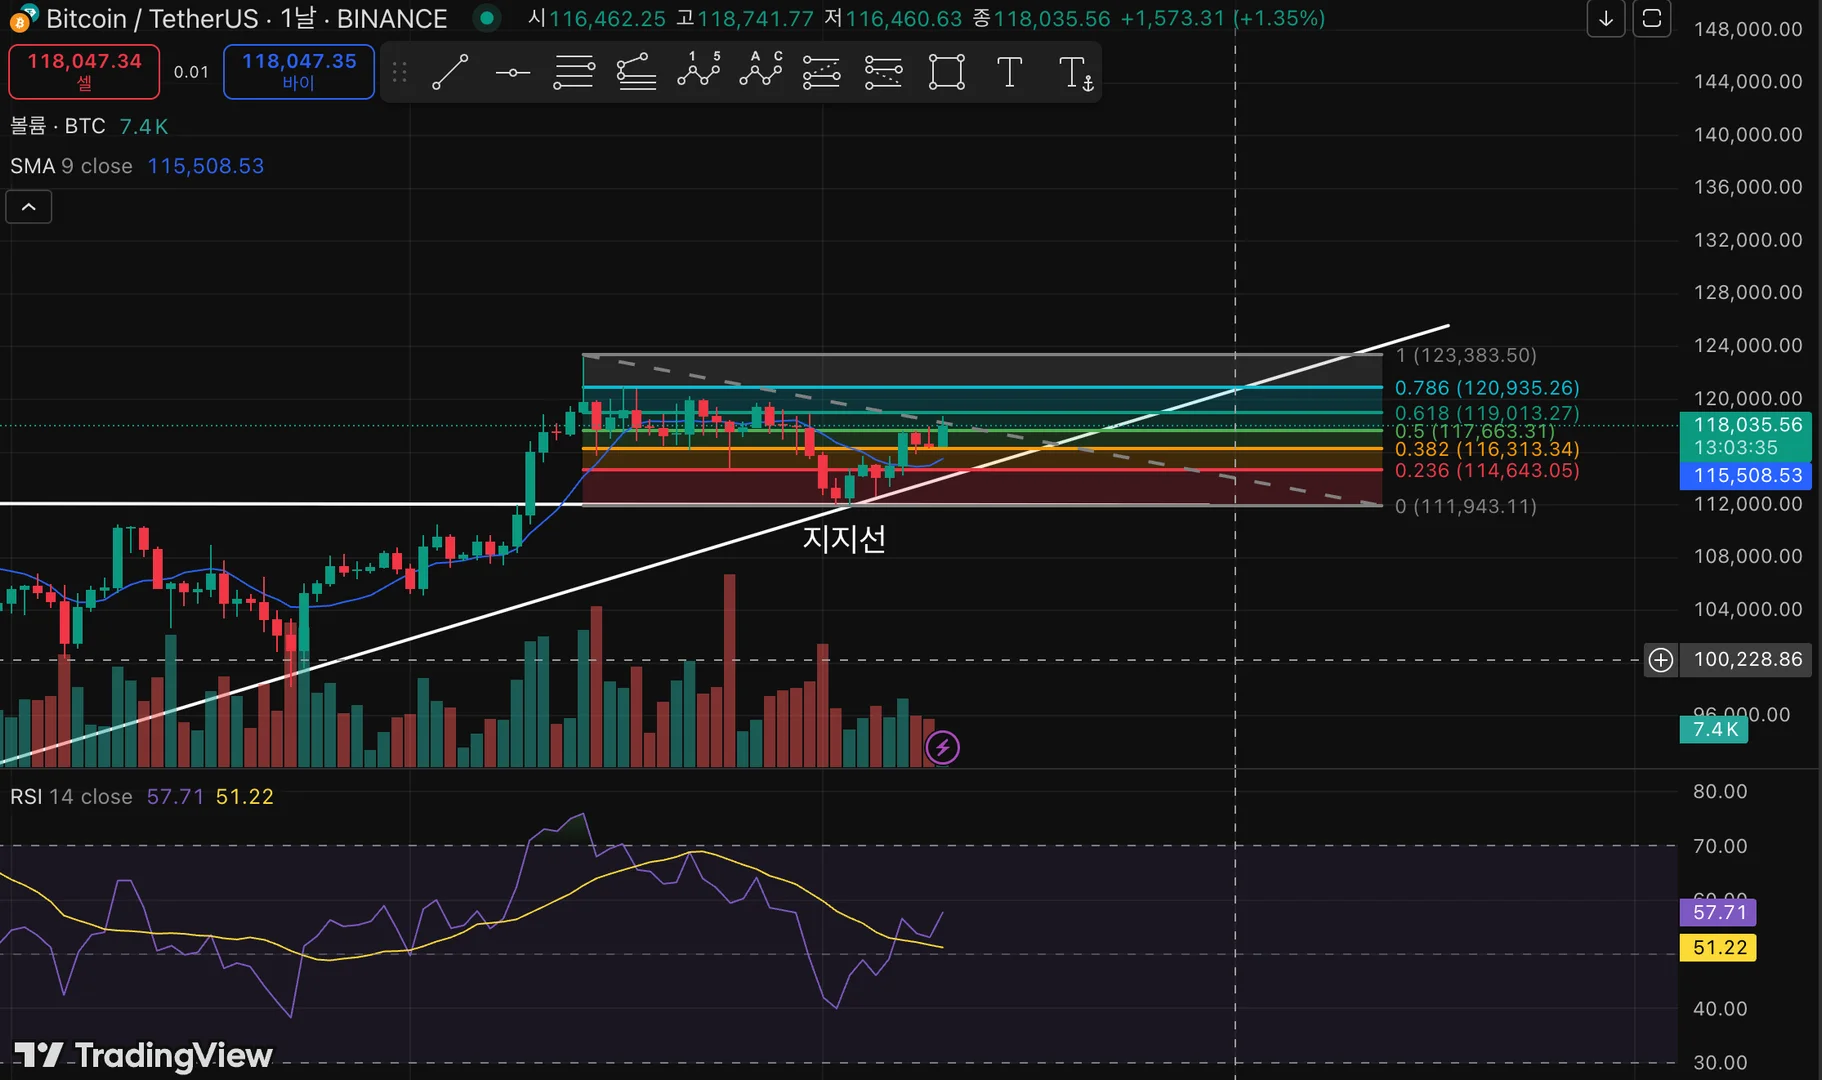This screenshot has width=1822, height=1080.
Task: Click the blue 118,047.35 buy button
Action: point(299,72)
